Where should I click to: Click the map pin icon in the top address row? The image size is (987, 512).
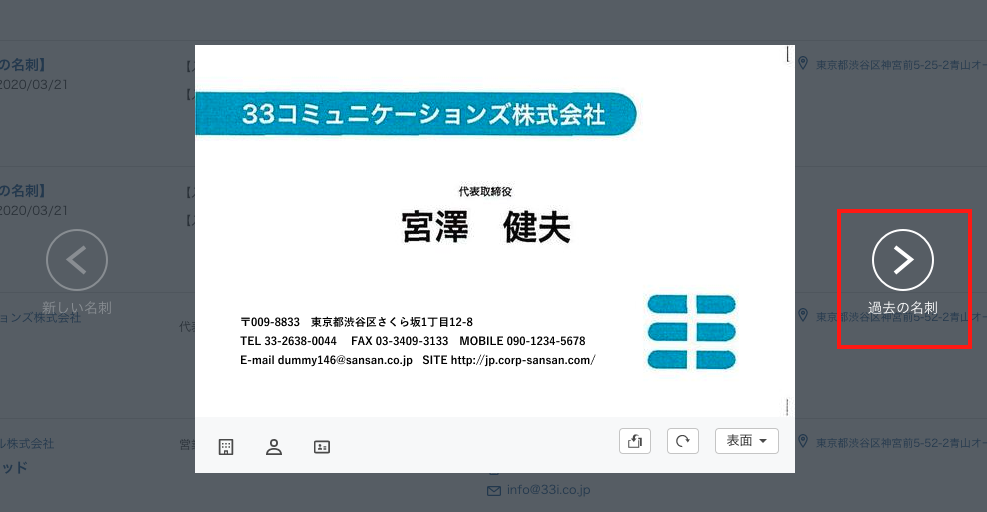[803, 63]
